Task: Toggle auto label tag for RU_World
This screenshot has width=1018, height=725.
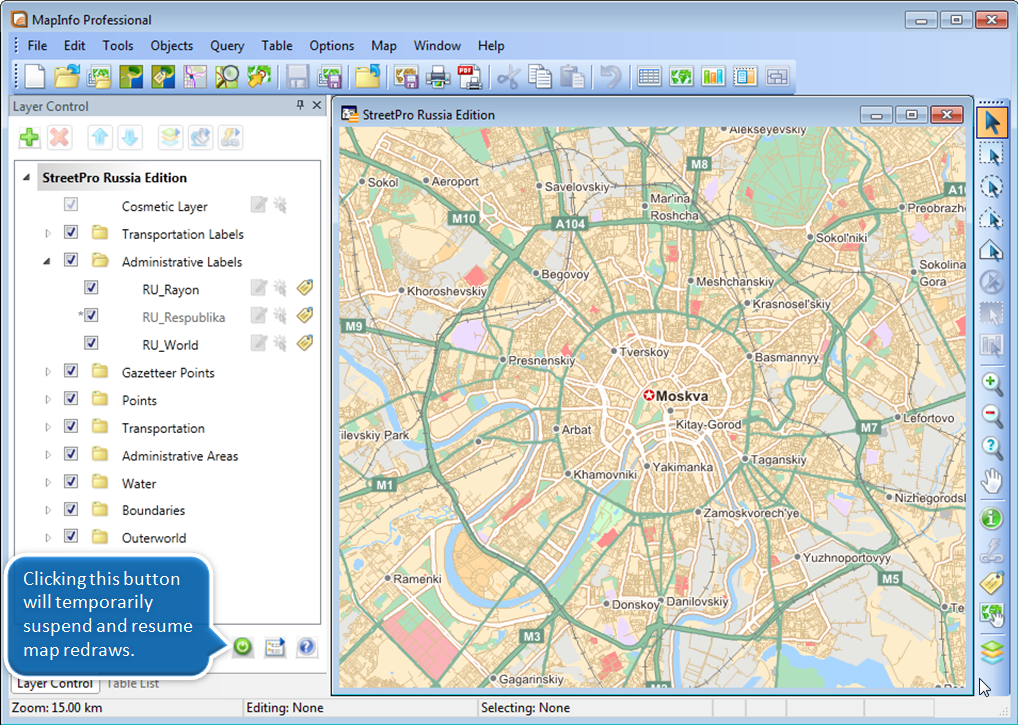Action: 305,342
